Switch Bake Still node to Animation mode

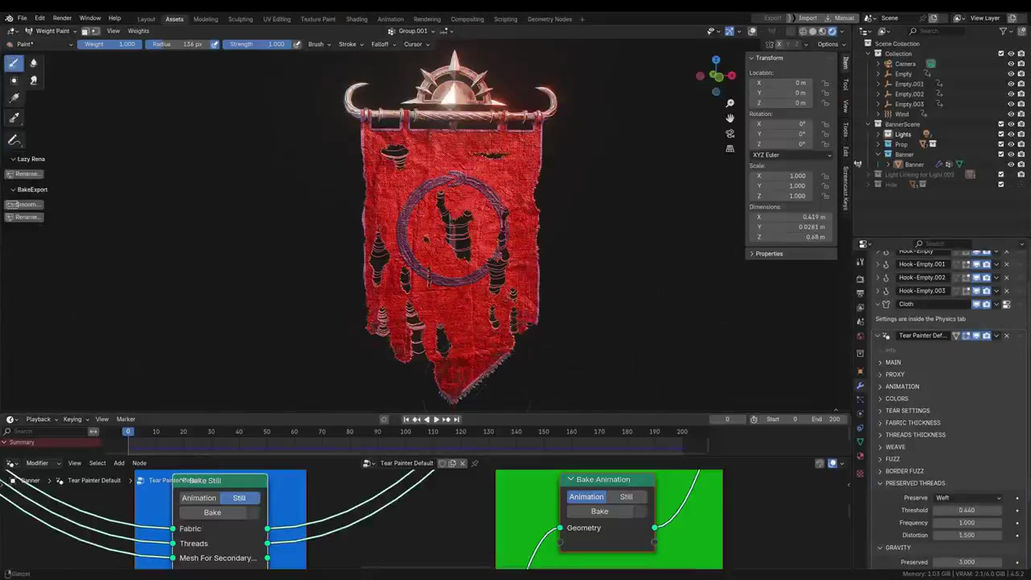click(199, 498)
